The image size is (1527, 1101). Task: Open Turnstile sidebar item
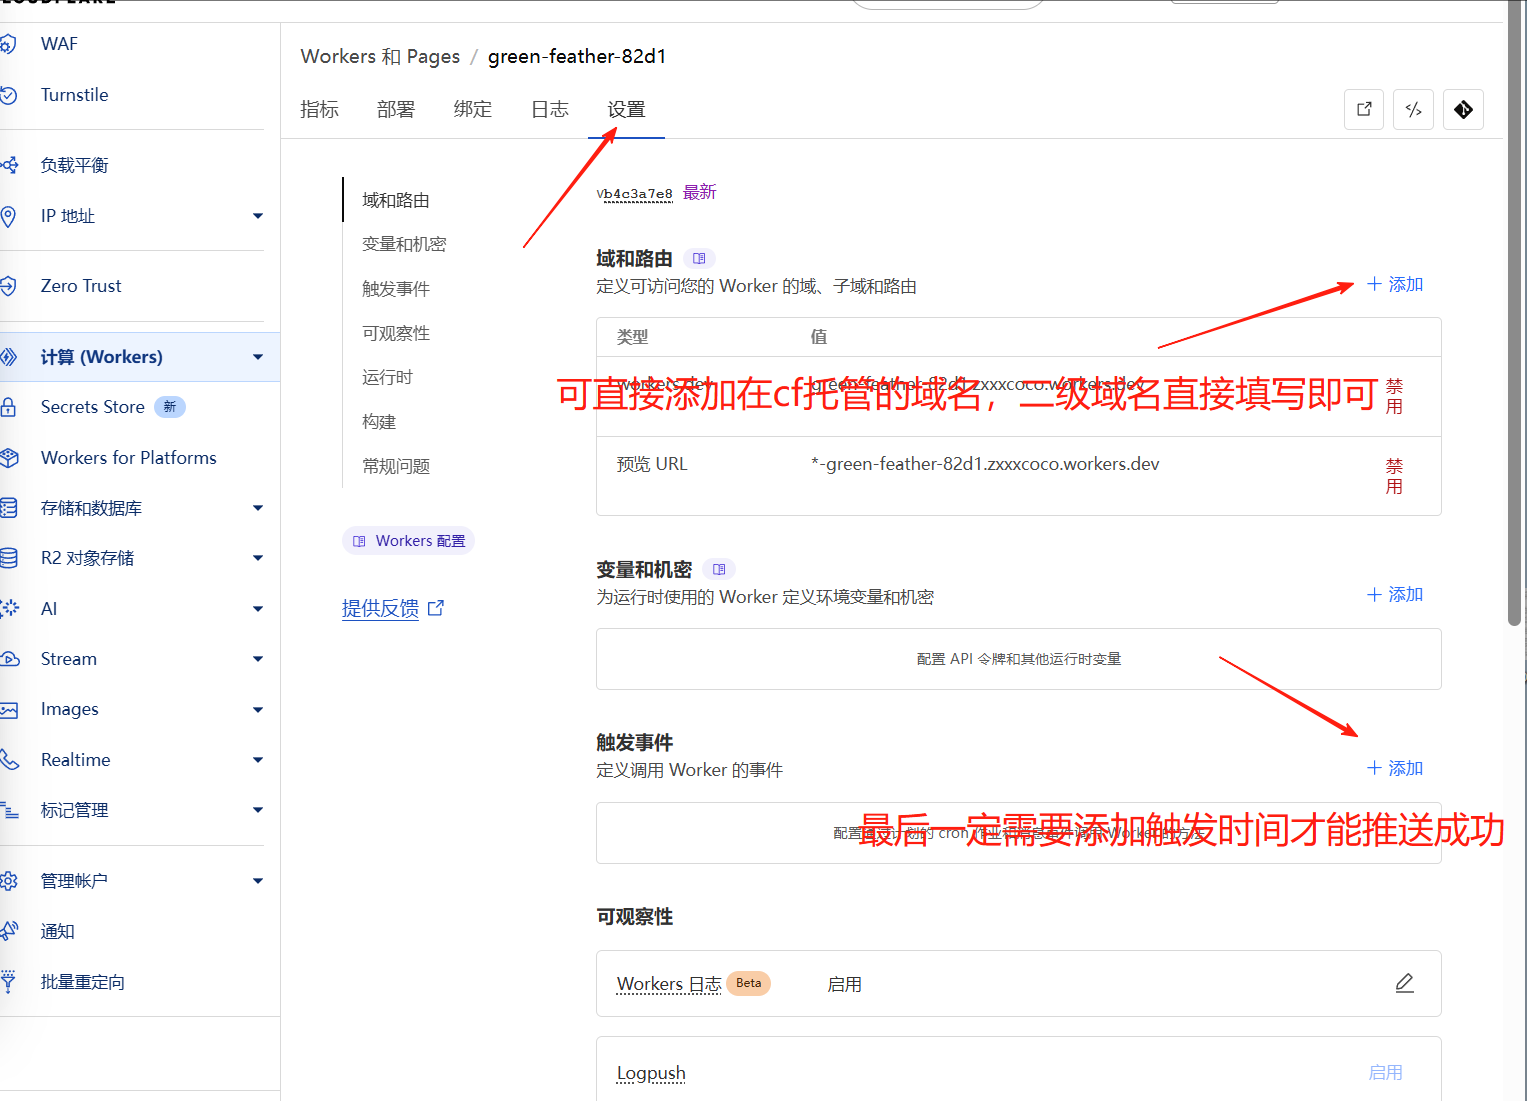[x=74, y=95]
